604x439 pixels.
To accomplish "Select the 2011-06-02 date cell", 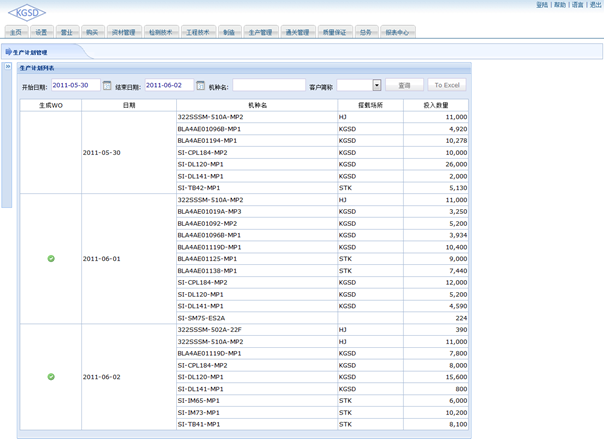I will [x=129, y=377].
